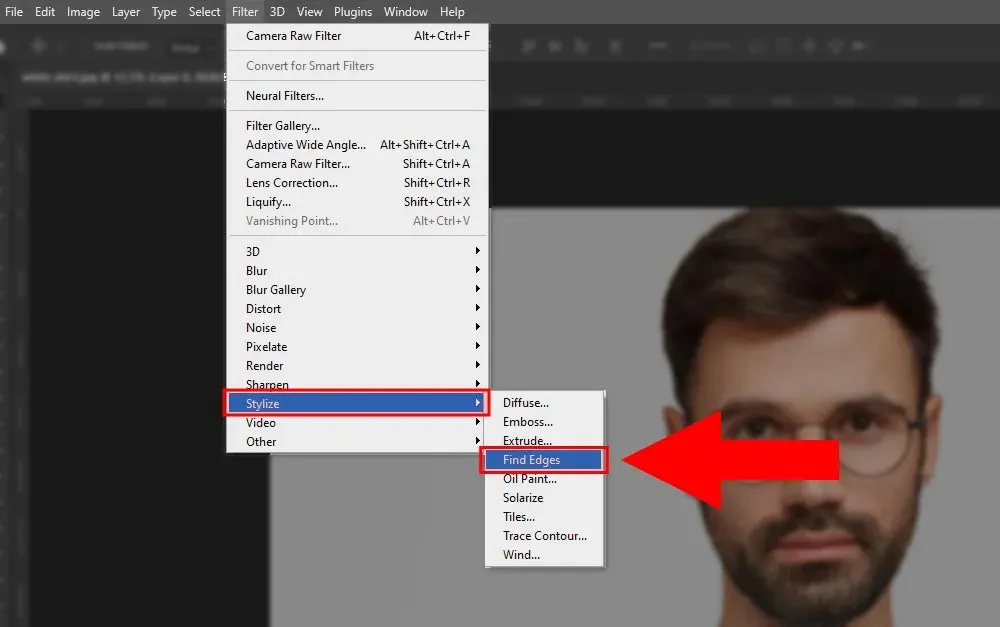Open the Liquify... filter
This screenshot has width=1000, height=627.
[358, 202]
